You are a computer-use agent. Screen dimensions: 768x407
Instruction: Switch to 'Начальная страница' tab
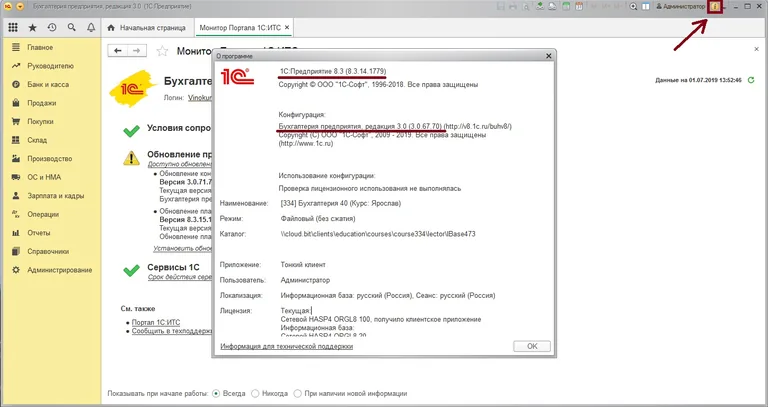(150, 27)
